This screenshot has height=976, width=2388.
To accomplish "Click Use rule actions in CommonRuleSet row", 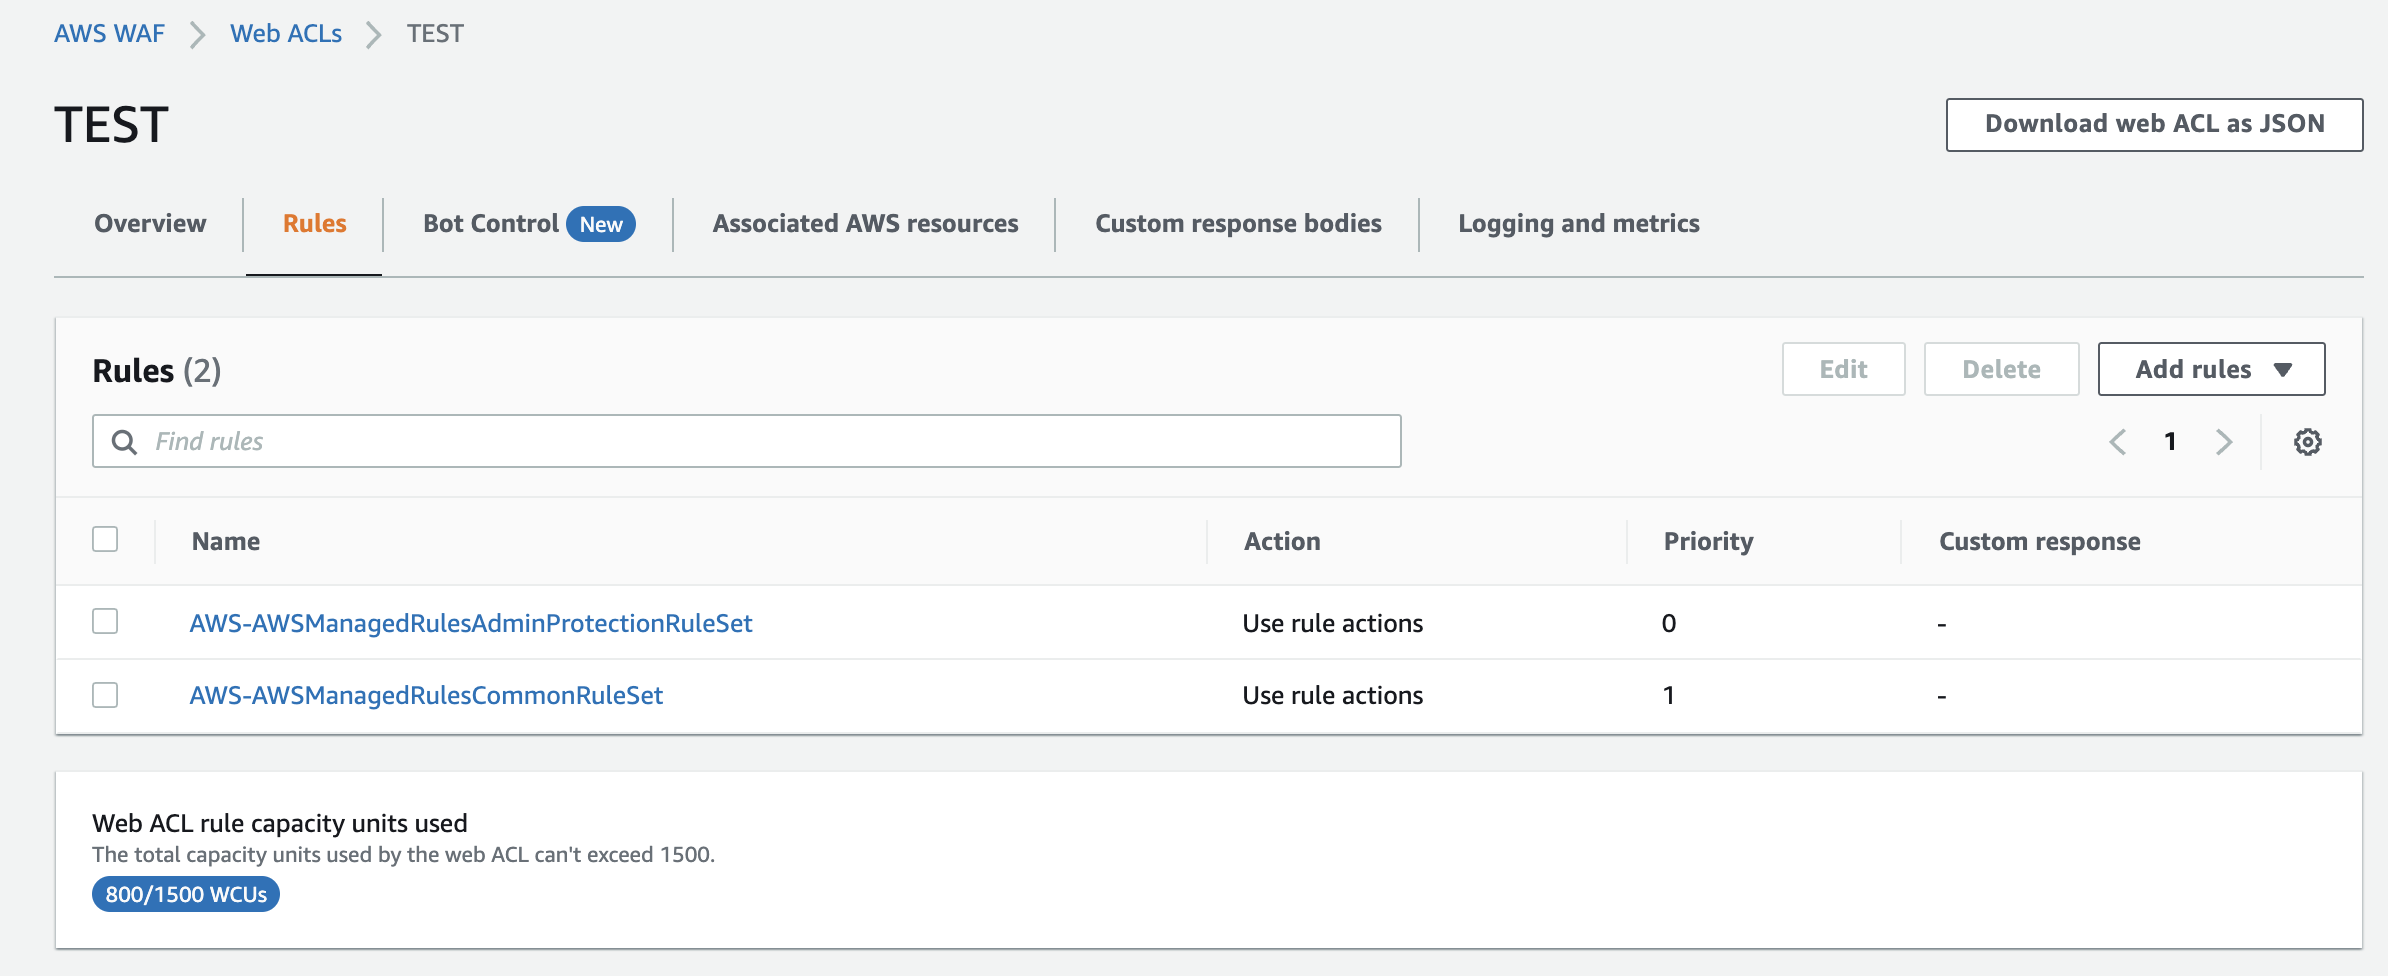I will click(x=1332, y=695).
